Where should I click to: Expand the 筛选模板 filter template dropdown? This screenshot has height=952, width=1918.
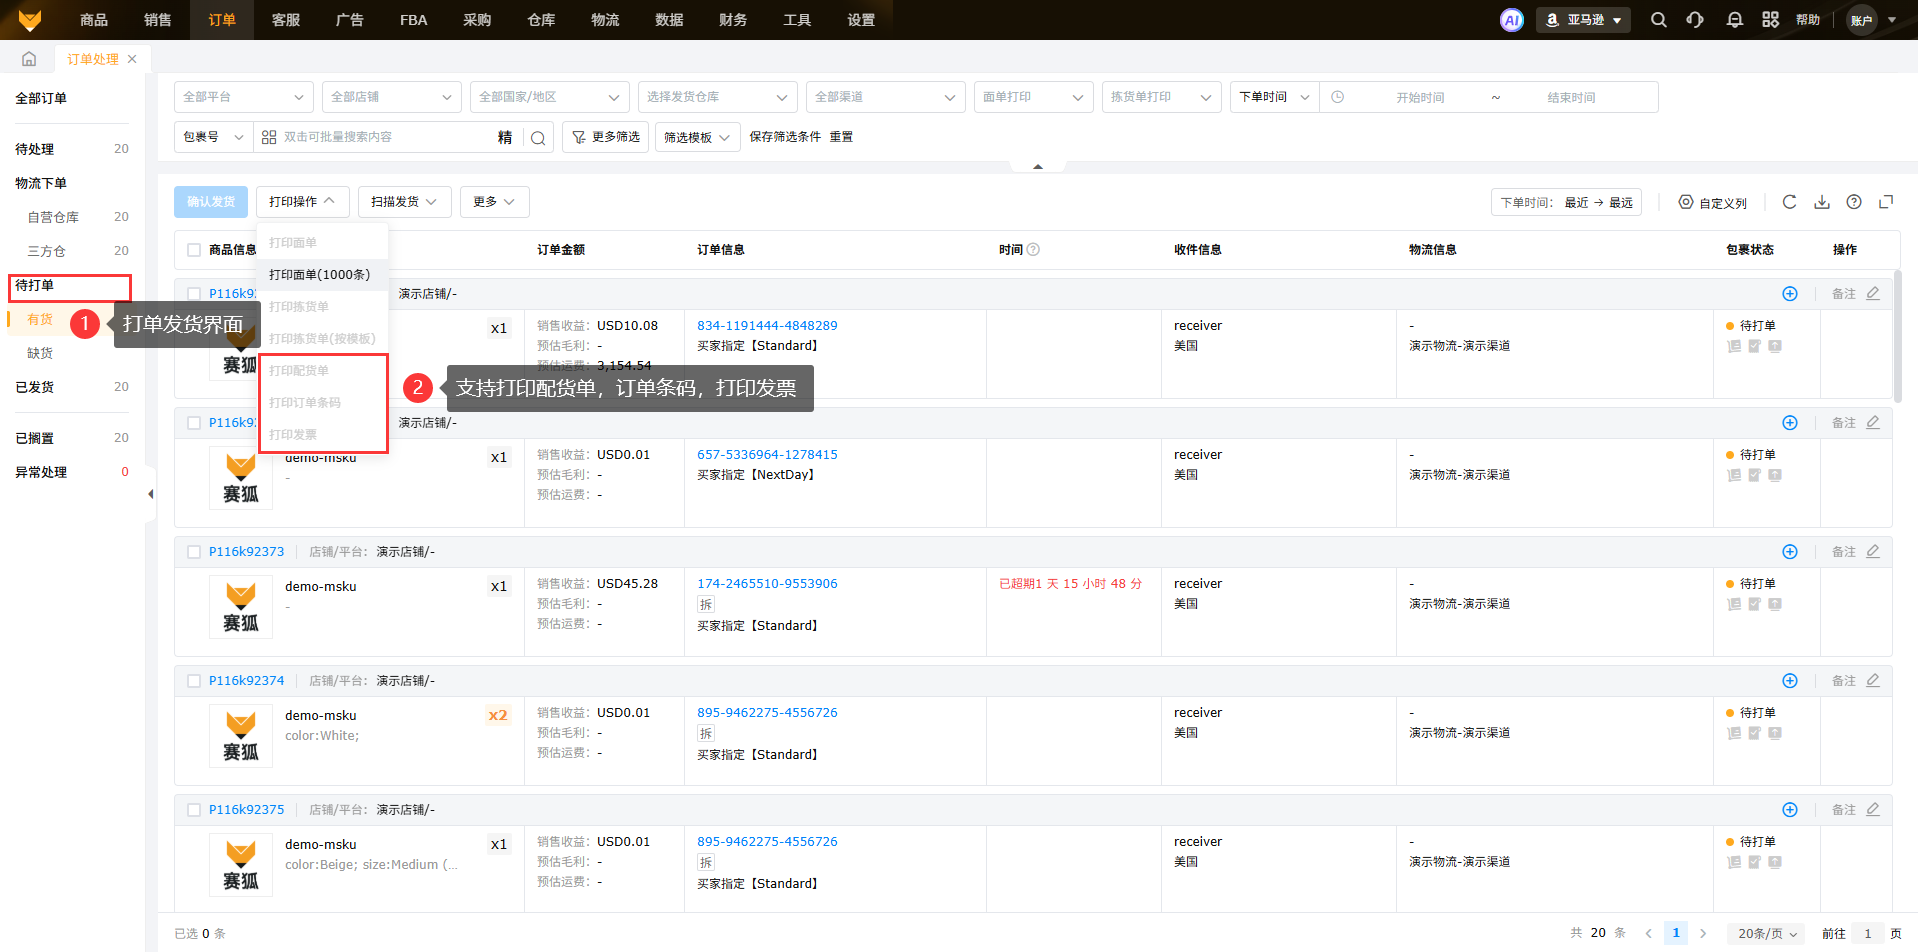point(697,137)
